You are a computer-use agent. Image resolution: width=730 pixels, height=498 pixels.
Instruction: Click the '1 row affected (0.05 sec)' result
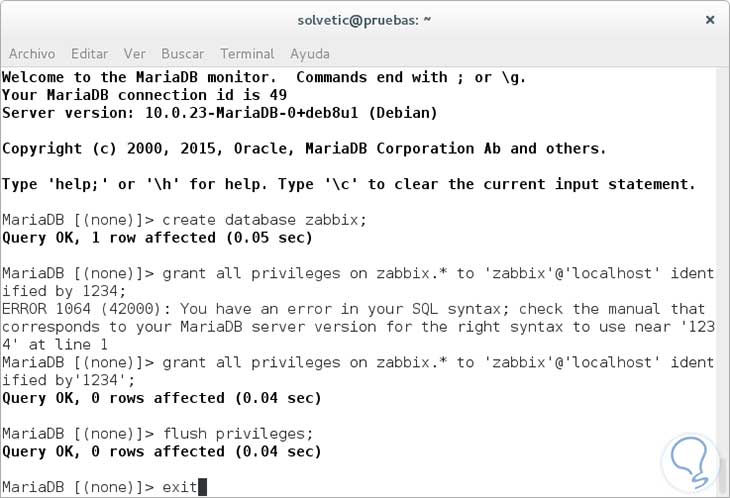[158, 238]
